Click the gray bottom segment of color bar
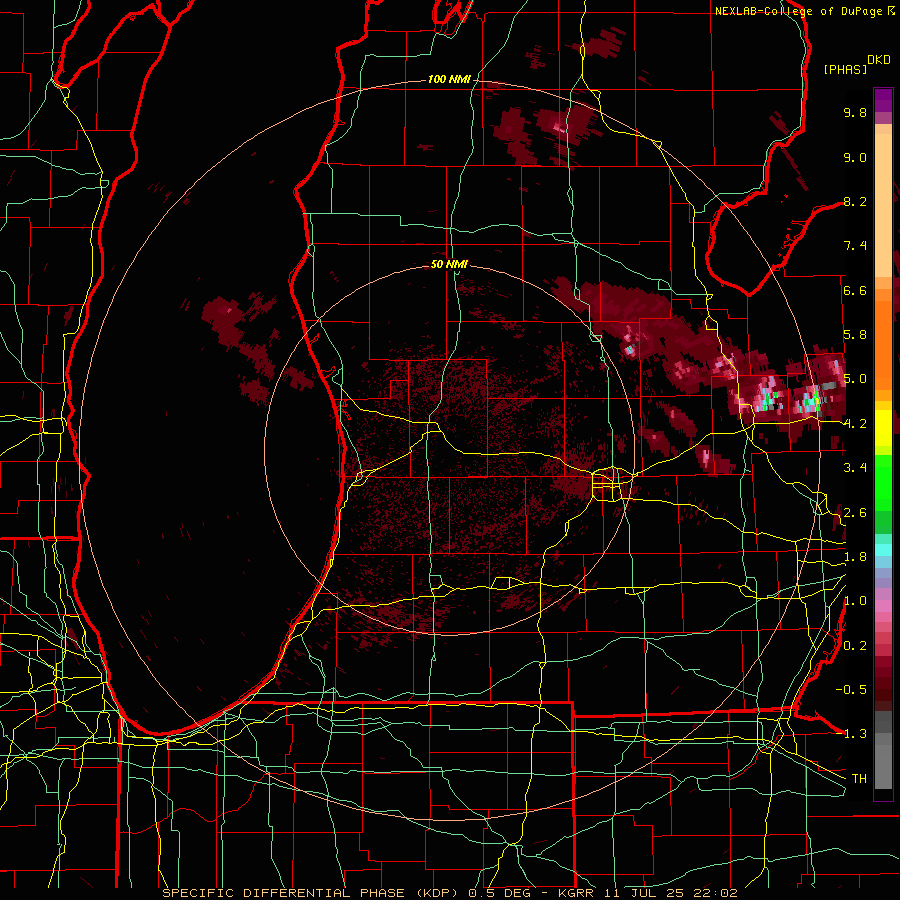This screenshot has height=900, width=900. [883, 763]
